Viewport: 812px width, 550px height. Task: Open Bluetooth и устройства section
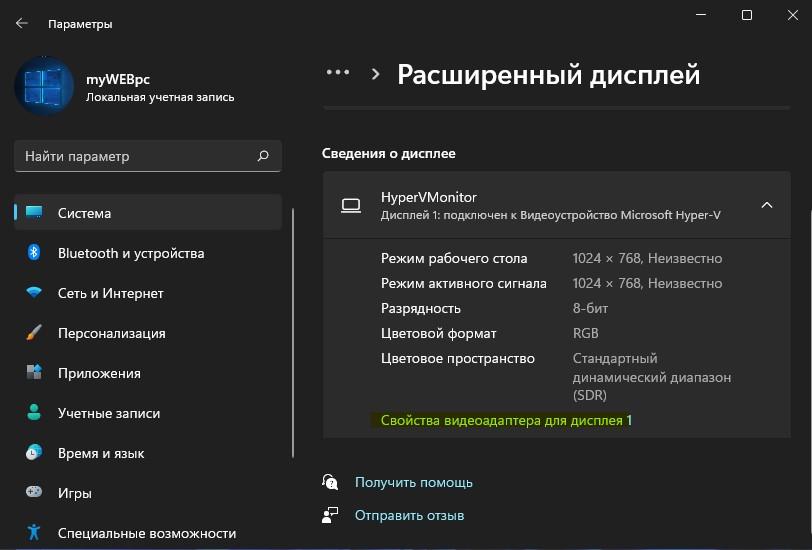point(148,253)
